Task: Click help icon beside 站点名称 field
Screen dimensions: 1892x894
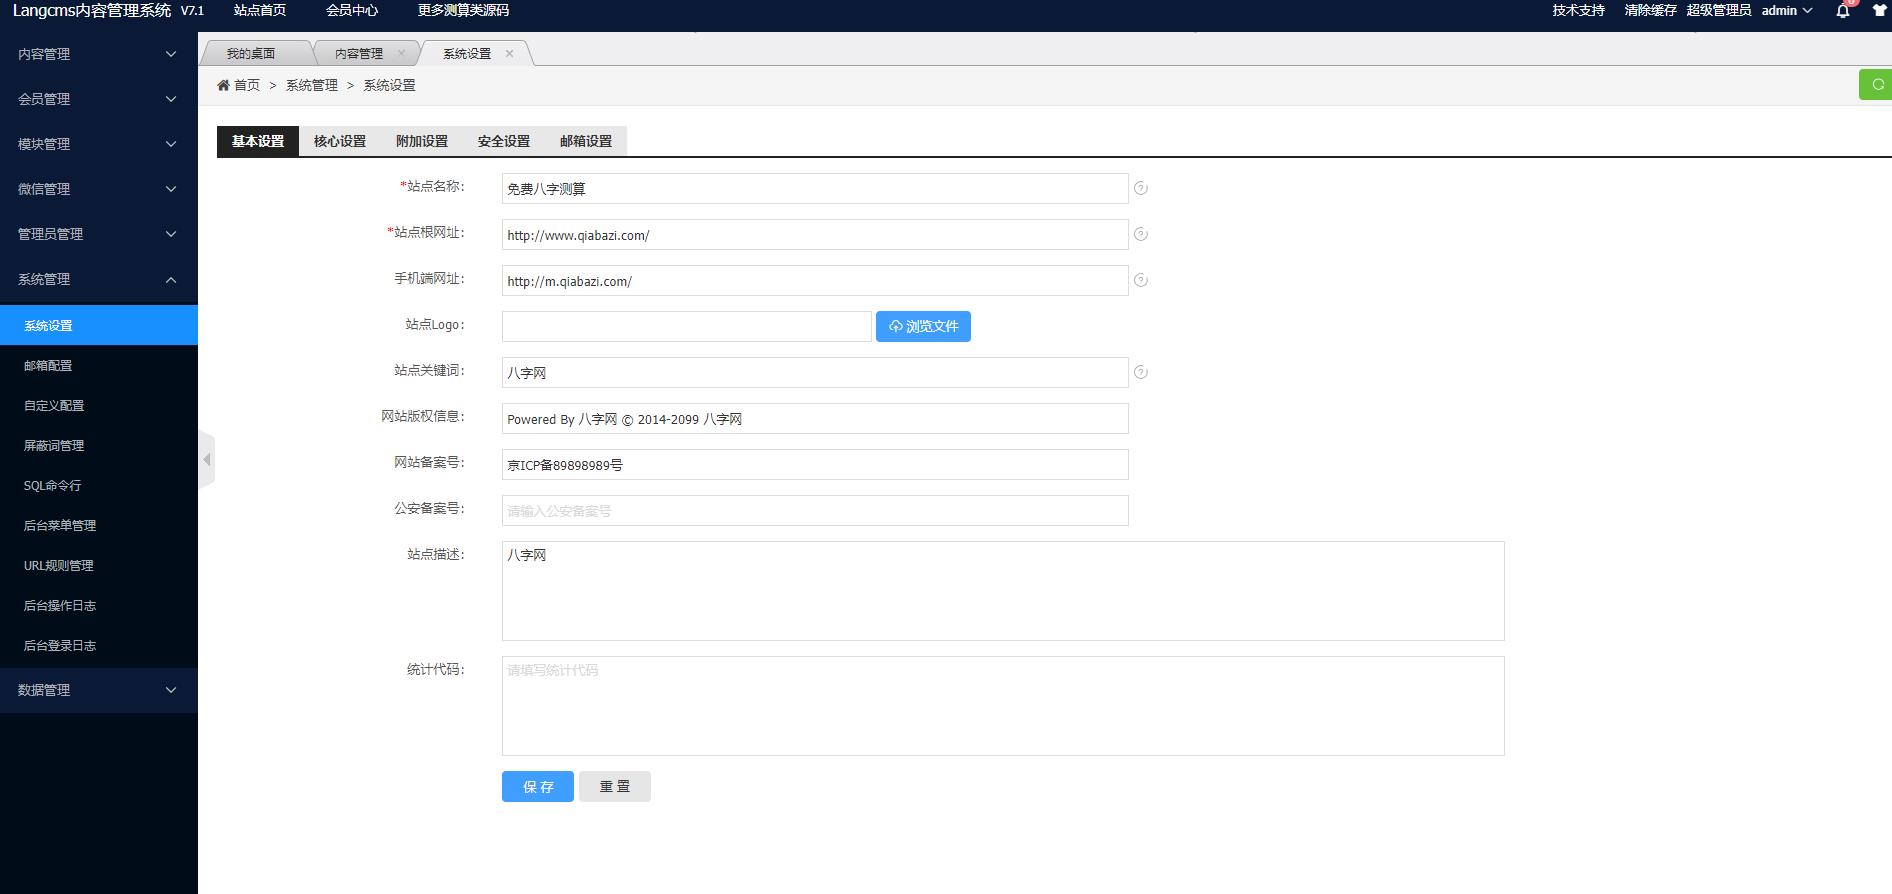Action: [1140, 188]
